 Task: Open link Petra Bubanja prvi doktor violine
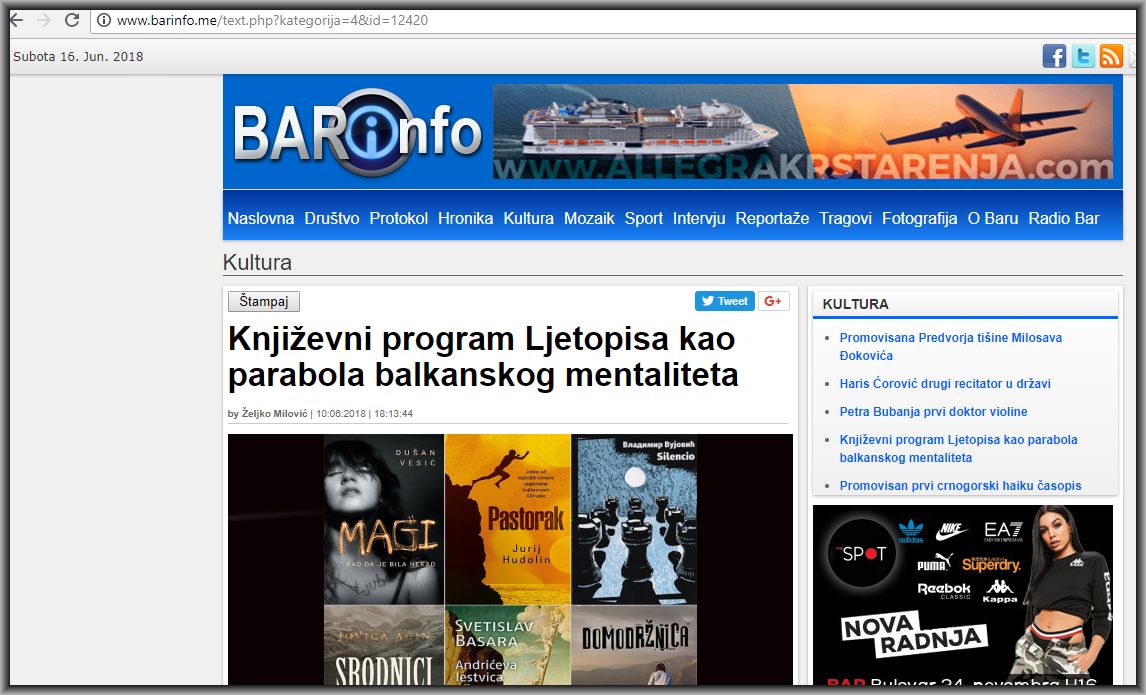pos(933,411)
